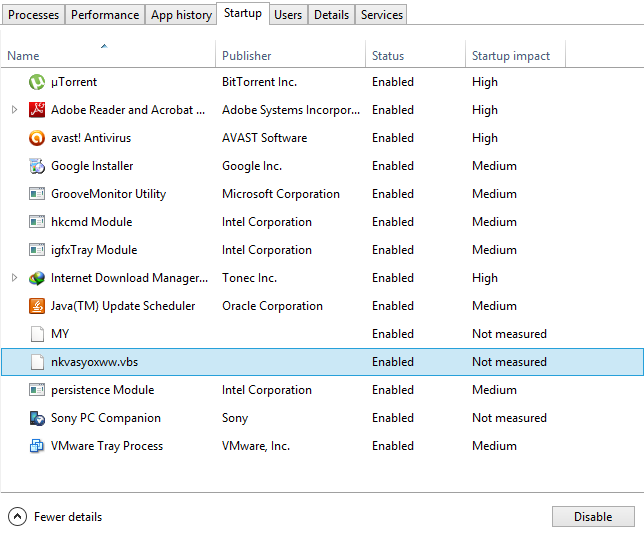This screenshot has width=644, height=541.
Task: Click the Google Installer icon
Action: point(37,166)
